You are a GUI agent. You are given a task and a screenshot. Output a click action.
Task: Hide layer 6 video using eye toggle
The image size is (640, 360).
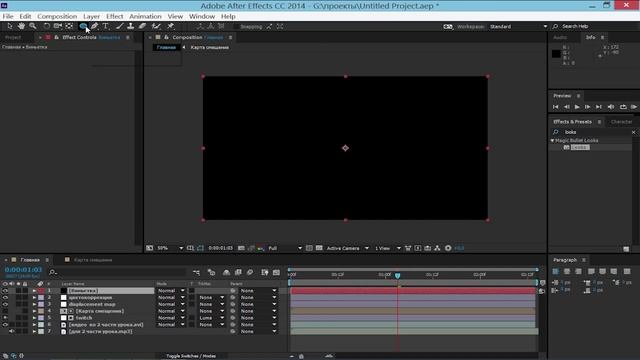(5, 324)
